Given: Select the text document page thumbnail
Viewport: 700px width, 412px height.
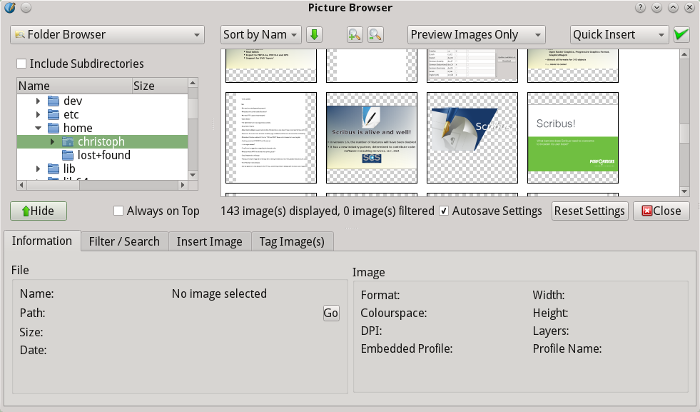Looking at the screenshot, I should pyautogui.click(x=271, y=138).
